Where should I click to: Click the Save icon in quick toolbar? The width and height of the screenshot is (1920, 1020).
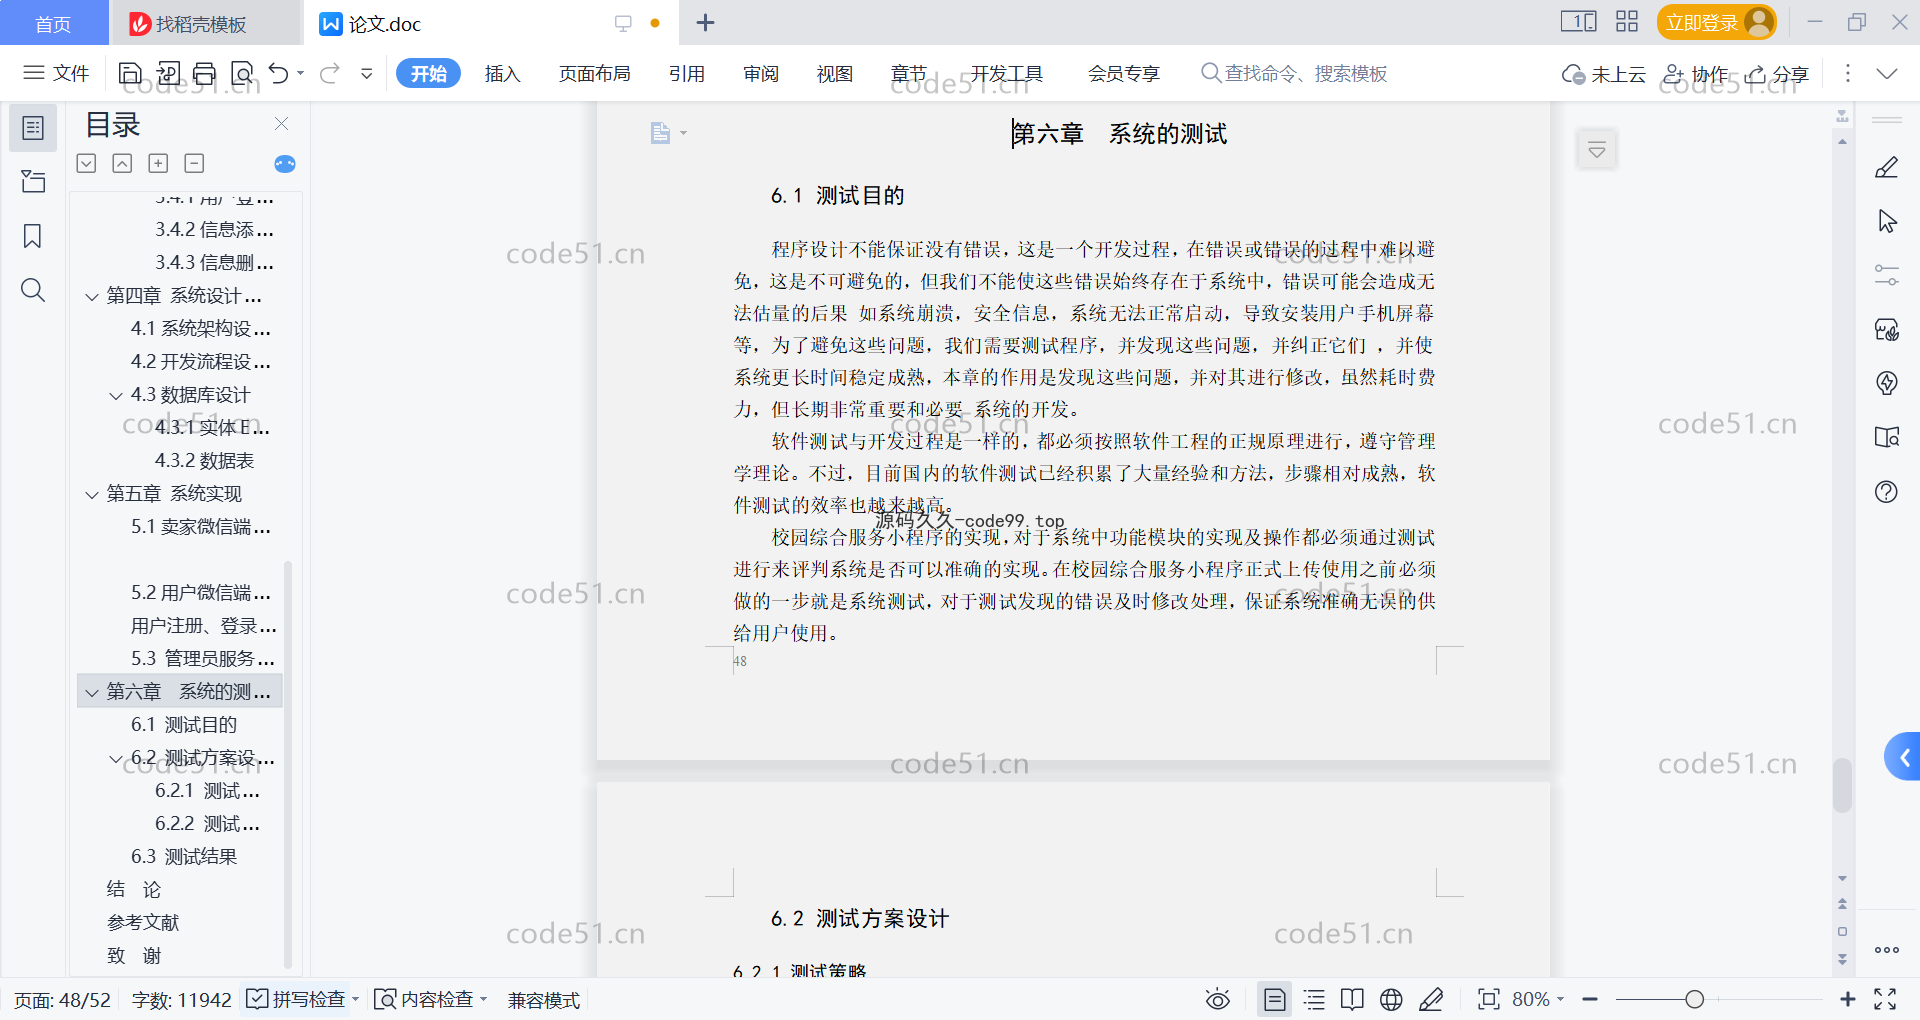[130, 73]
